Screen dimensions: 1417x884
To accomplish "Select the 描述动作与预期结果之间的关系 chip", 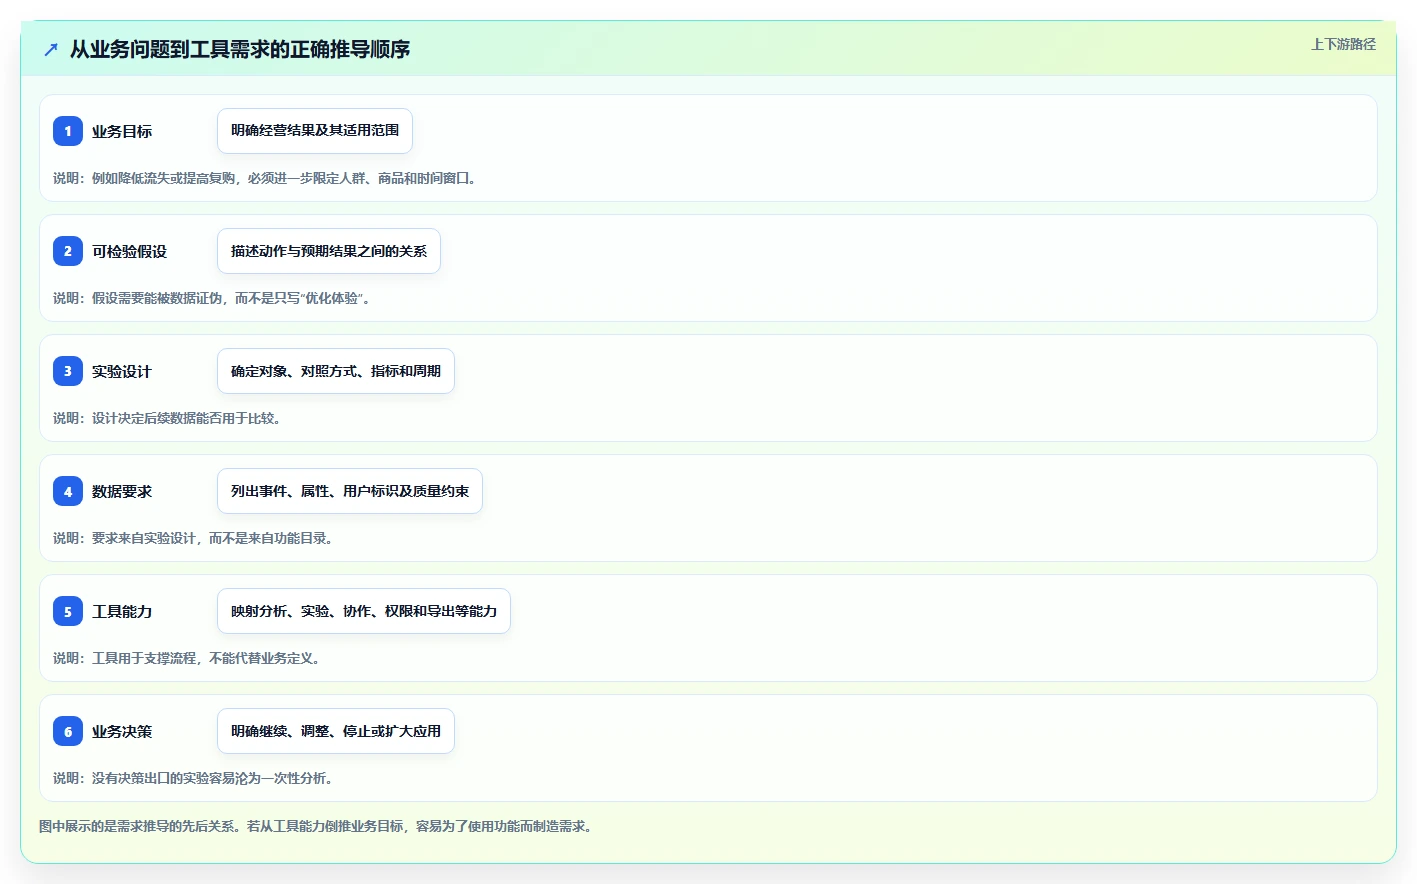I will point(329,251).
